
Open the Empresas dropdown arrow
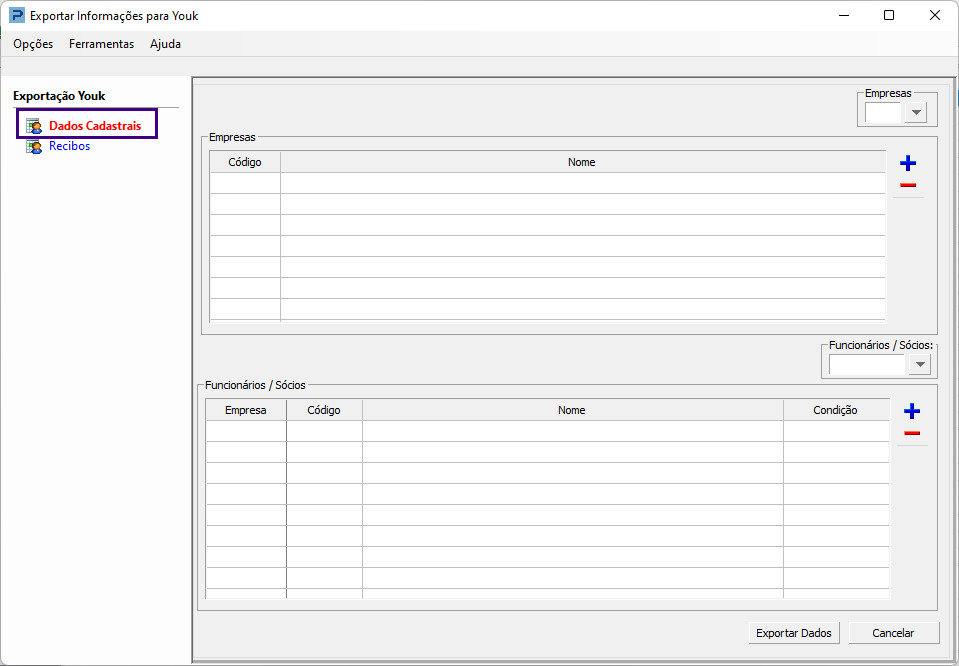(x=916, y=113)
